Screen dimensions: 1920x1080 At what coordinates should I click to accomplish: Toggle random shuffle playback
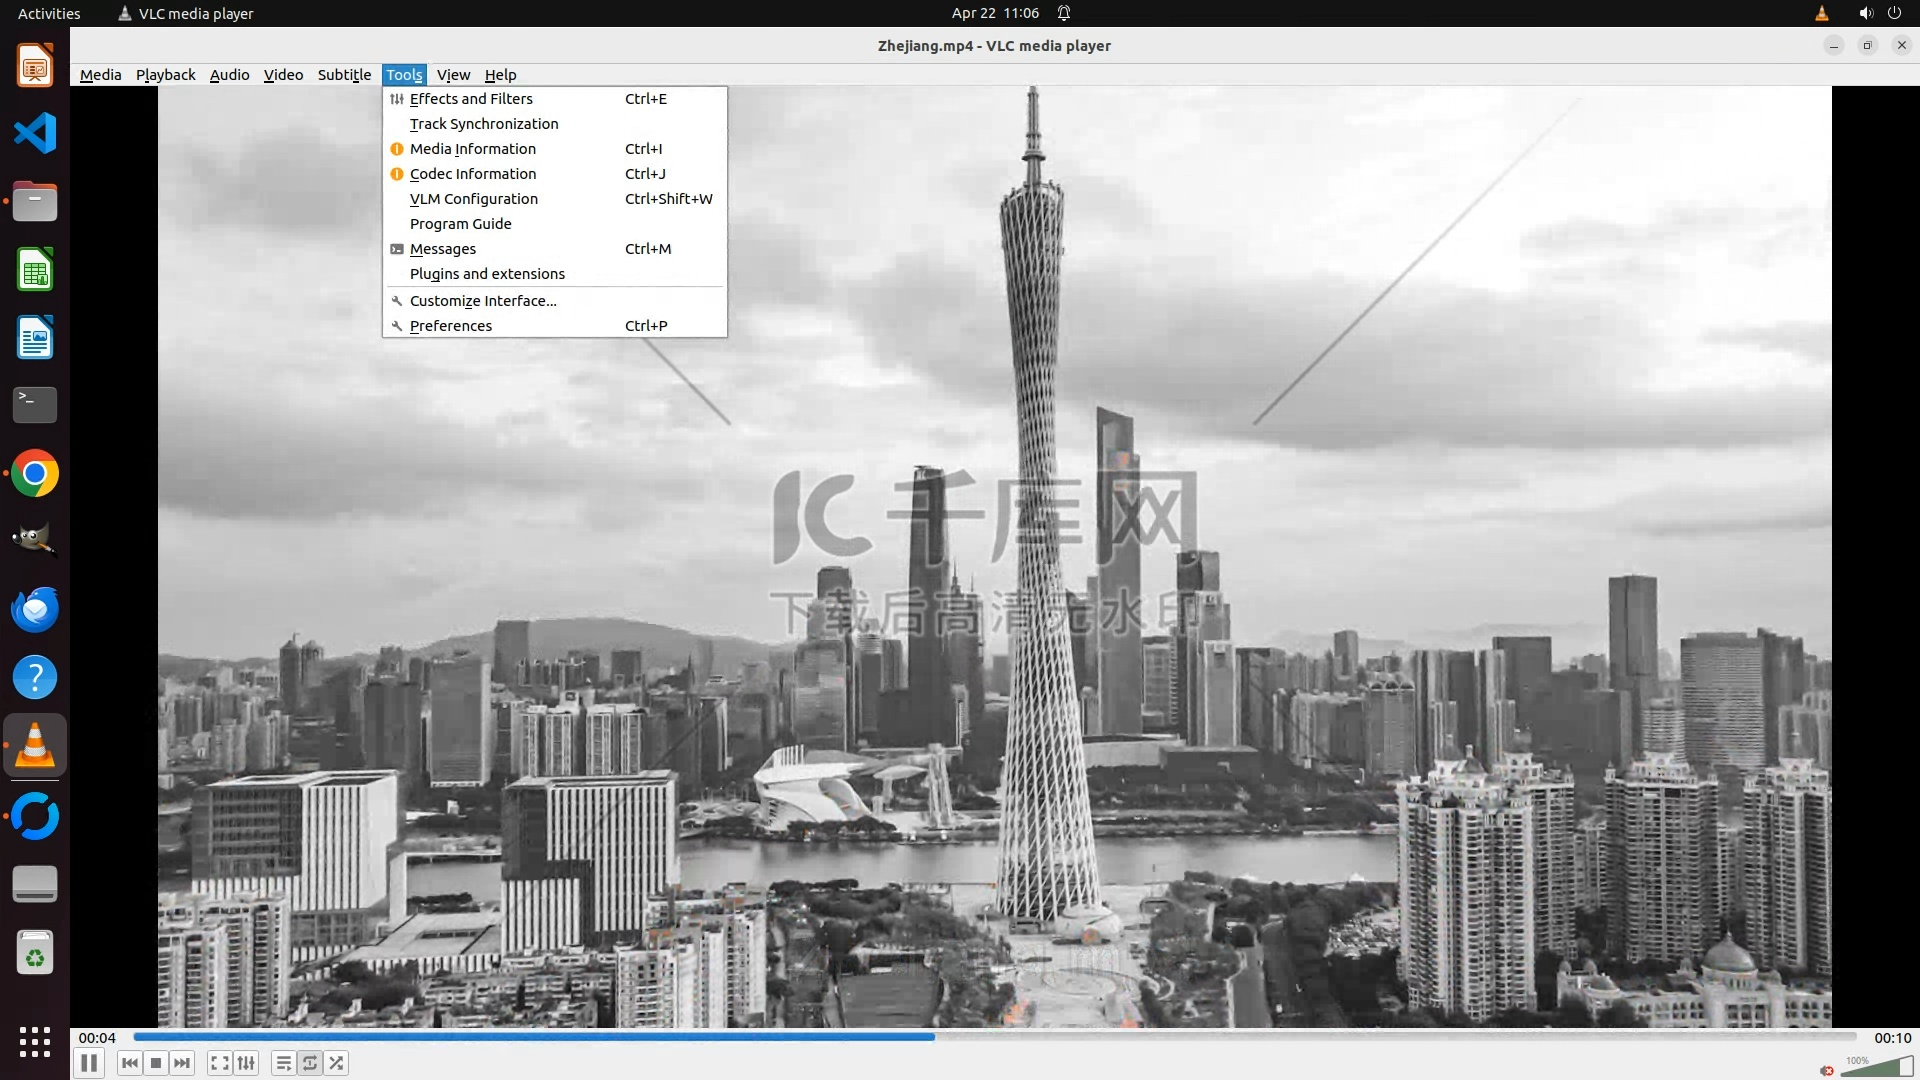pyautogui.click(x=337, y=1063)
